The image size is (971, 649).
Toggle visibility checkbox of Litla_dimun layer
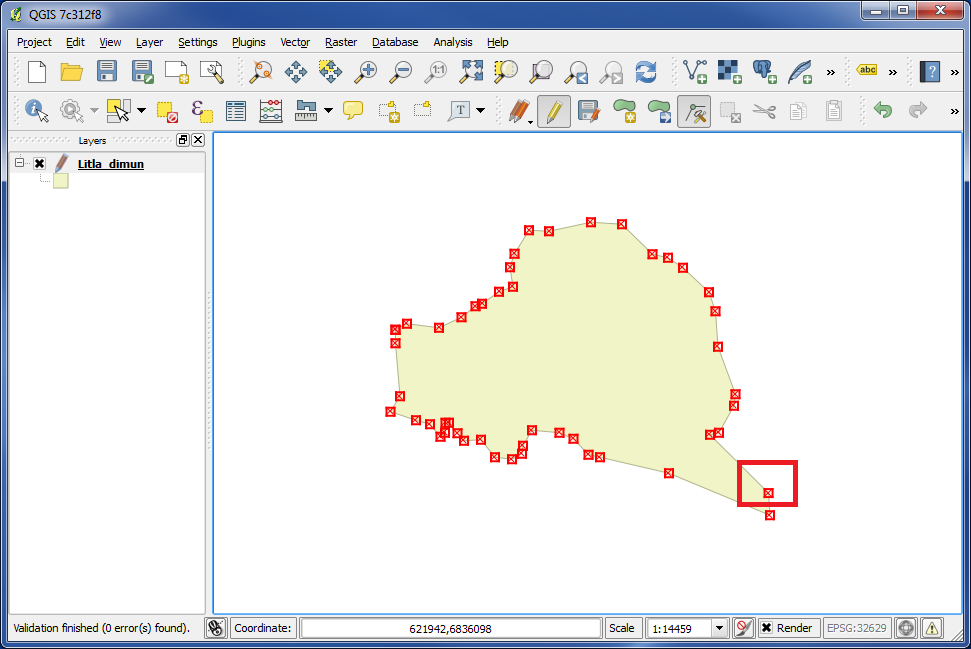40,163
